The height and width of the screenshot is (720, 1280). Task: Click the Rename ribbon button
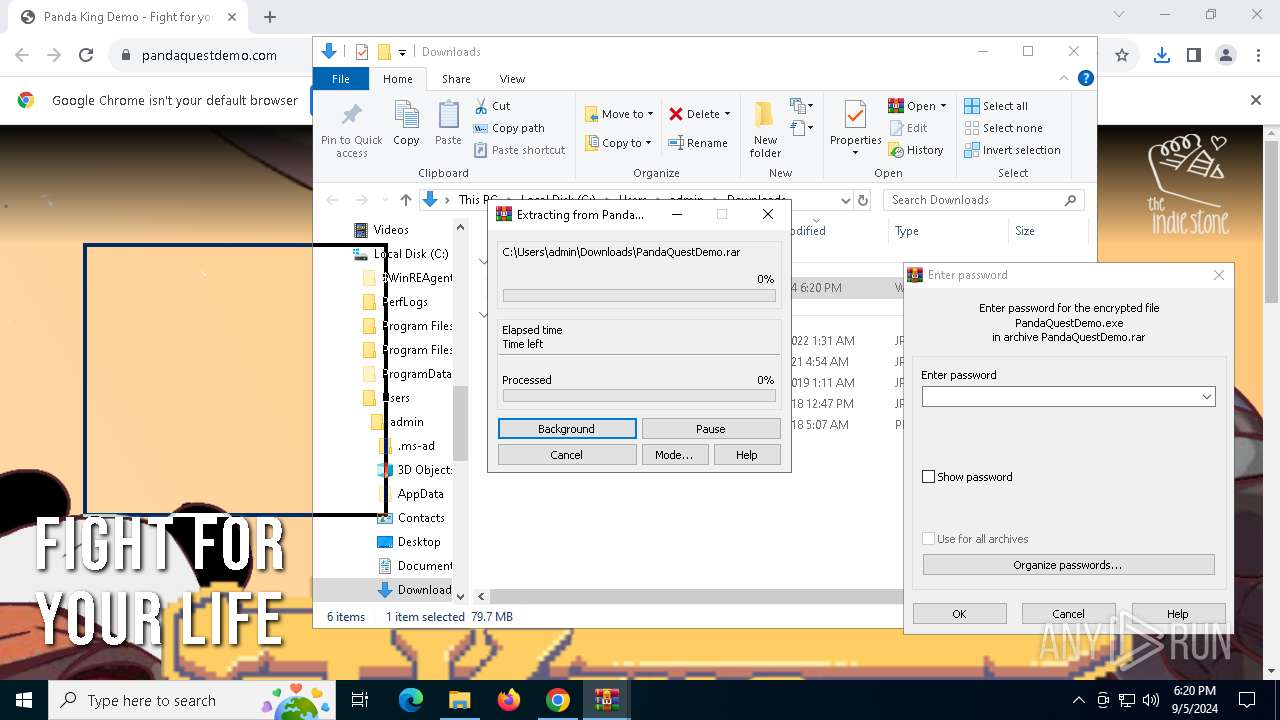tap(698, 143)
